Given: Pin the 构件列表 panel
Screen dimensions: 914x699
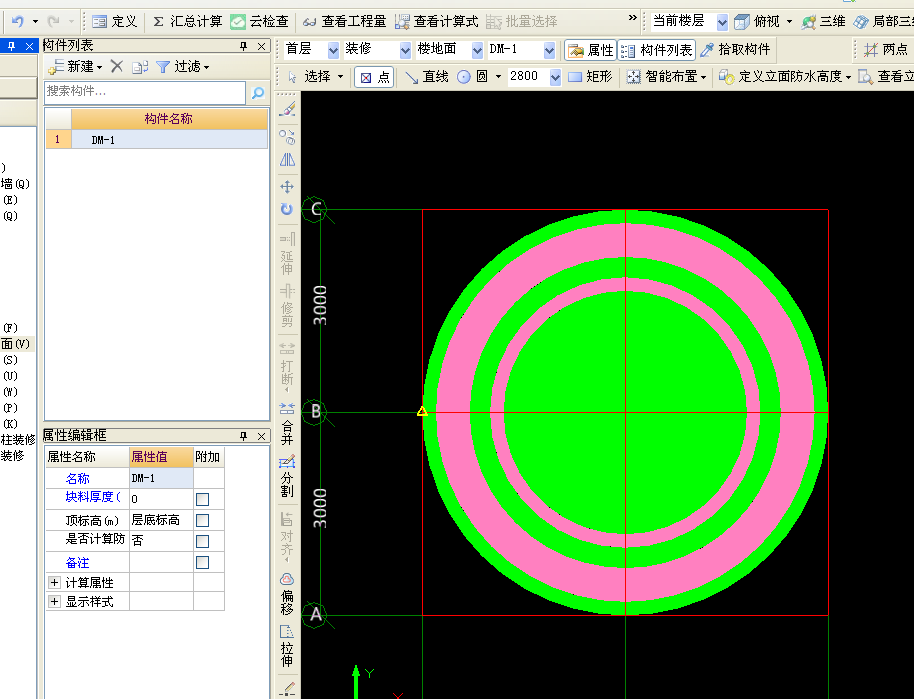Looking at the screenshot, I should 243,46.
